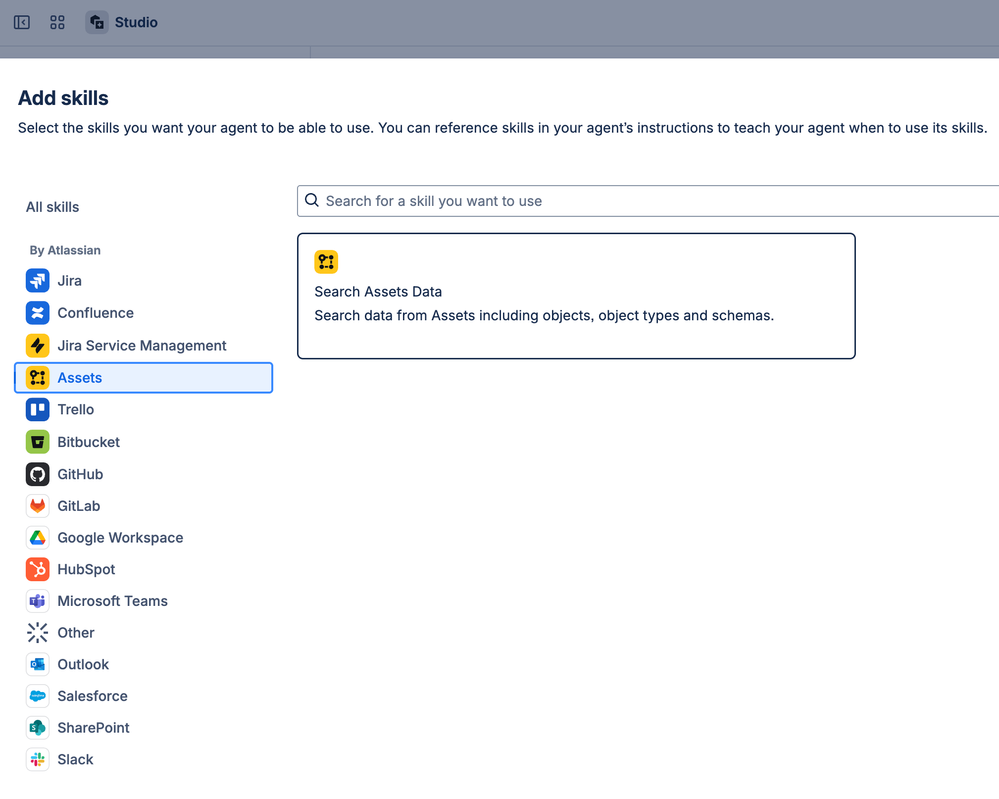
Task: Click the Other category spark icon
Action: [x=38, y=633]
